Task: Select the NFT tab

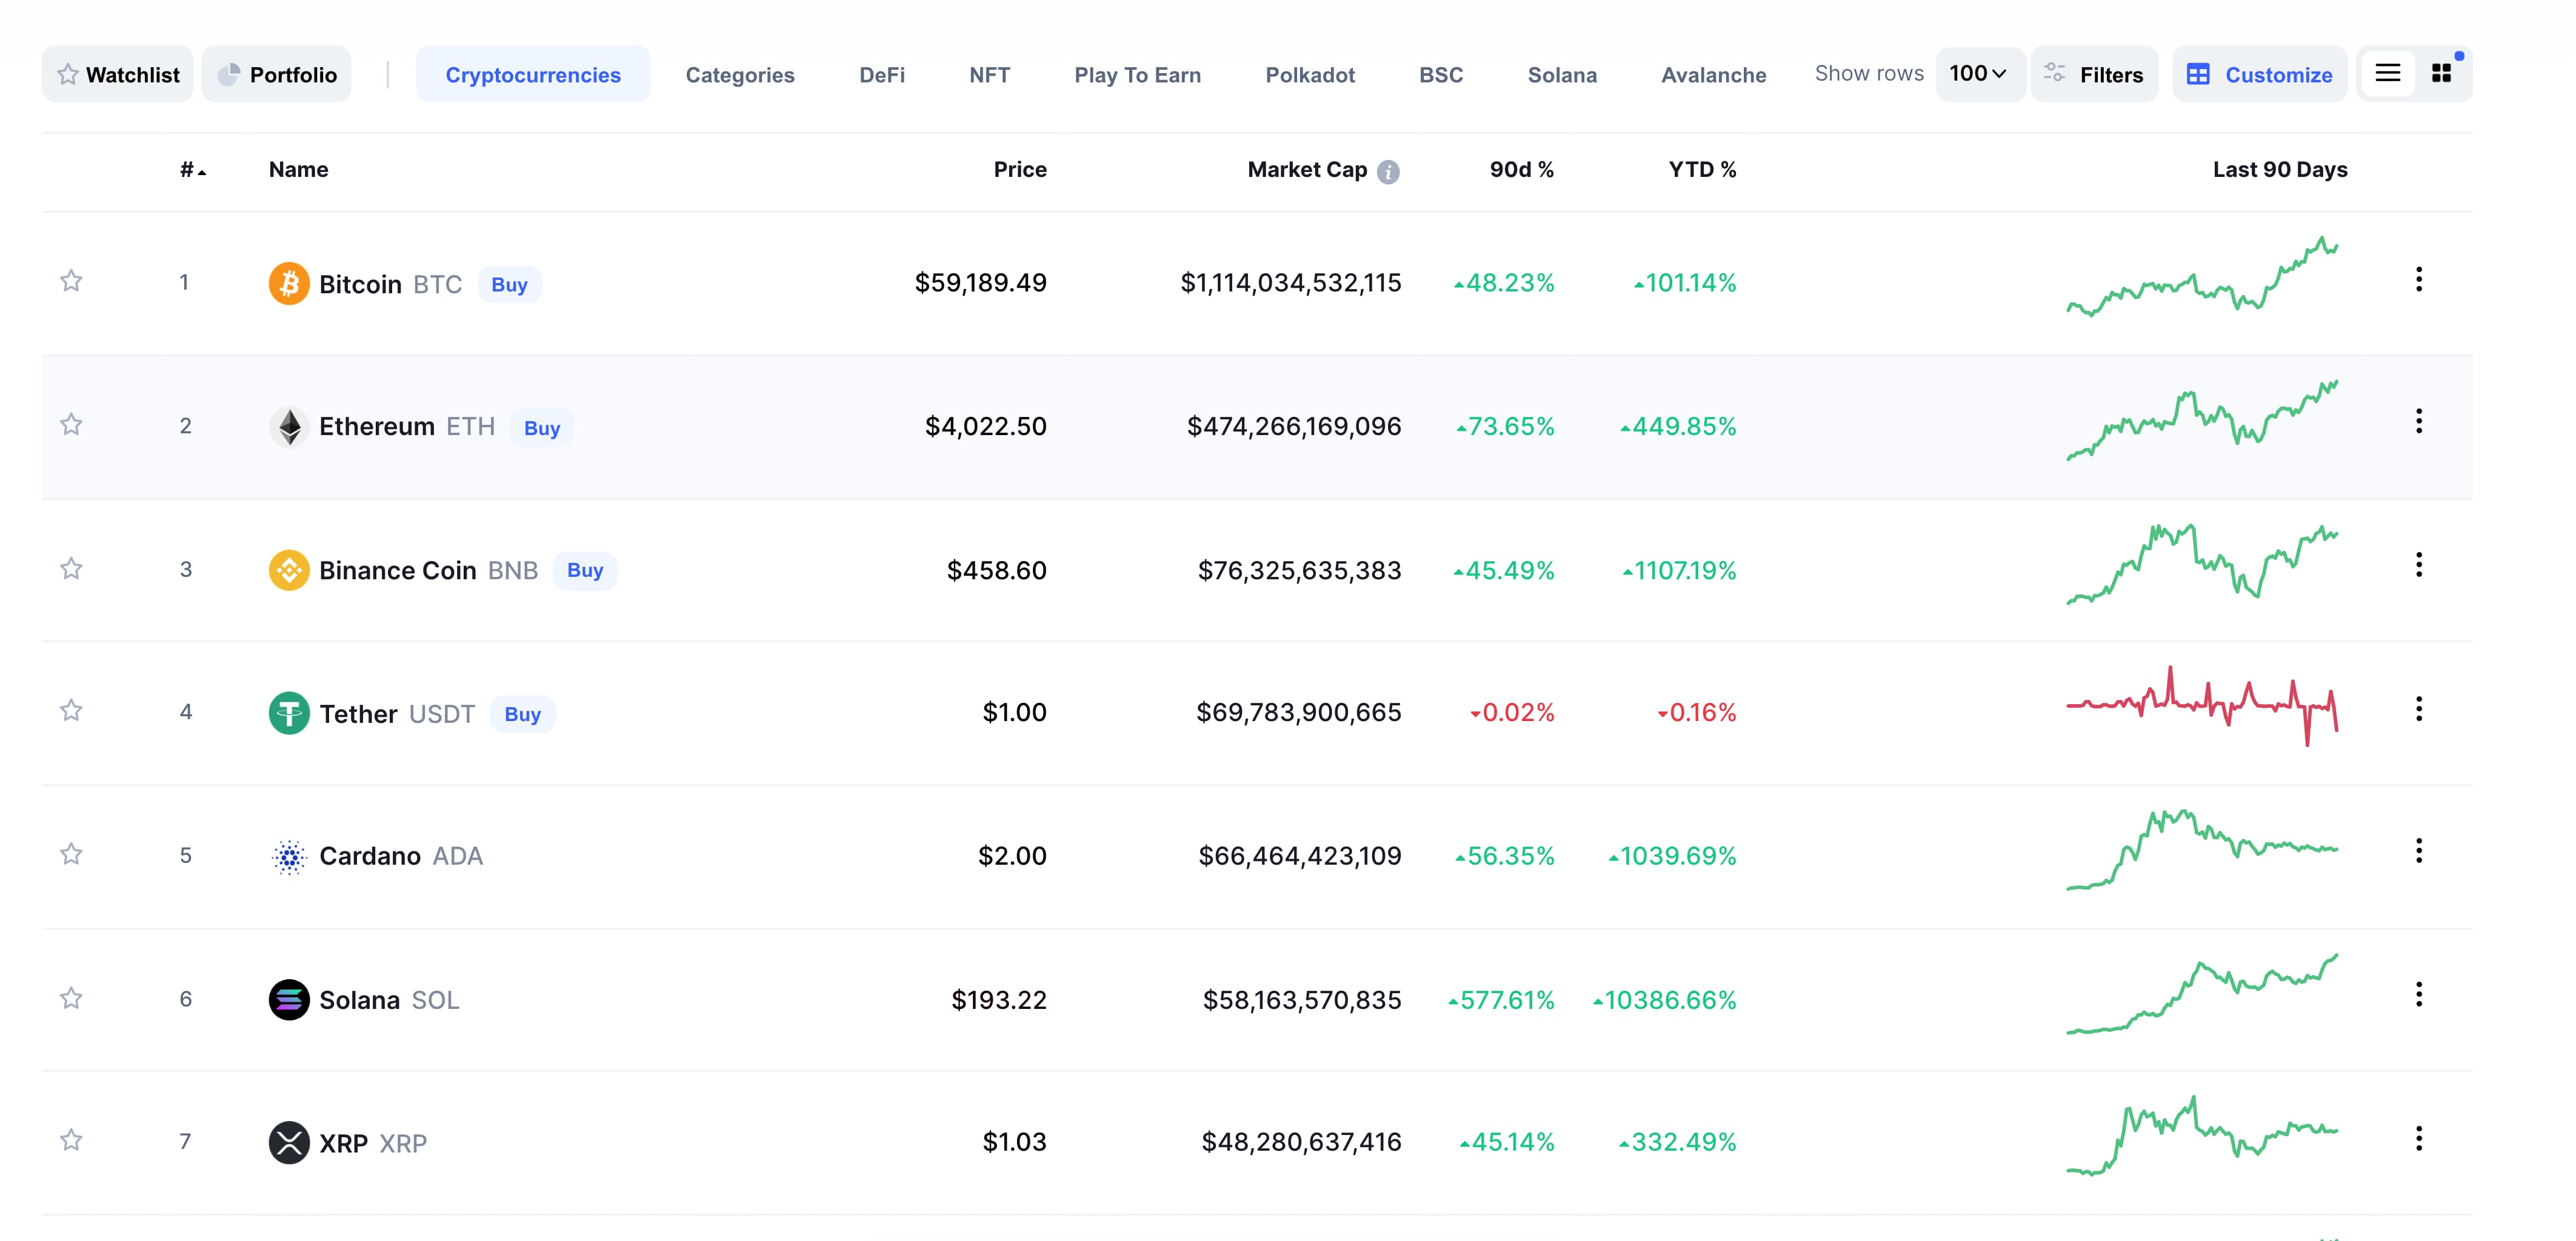Action: pyautogui.click(x=989, y=75)
